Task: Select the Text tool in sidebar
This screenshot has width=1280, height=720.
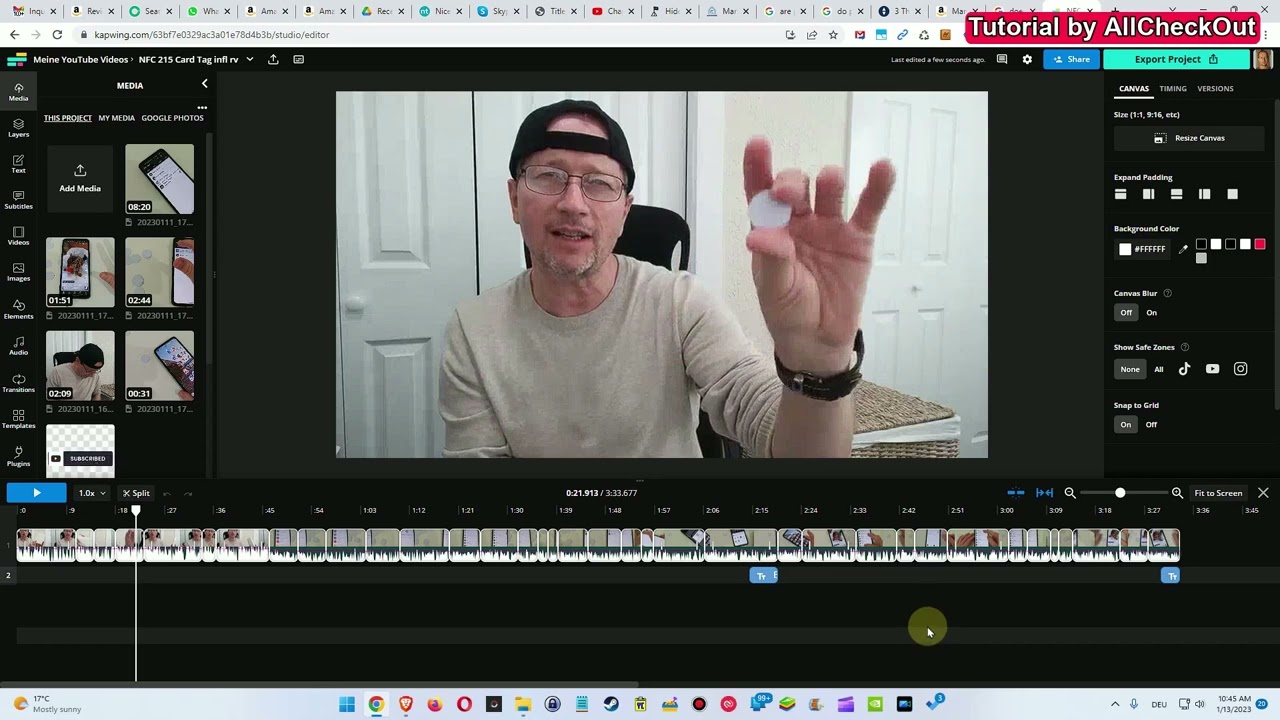Action: tap(18, 164)
